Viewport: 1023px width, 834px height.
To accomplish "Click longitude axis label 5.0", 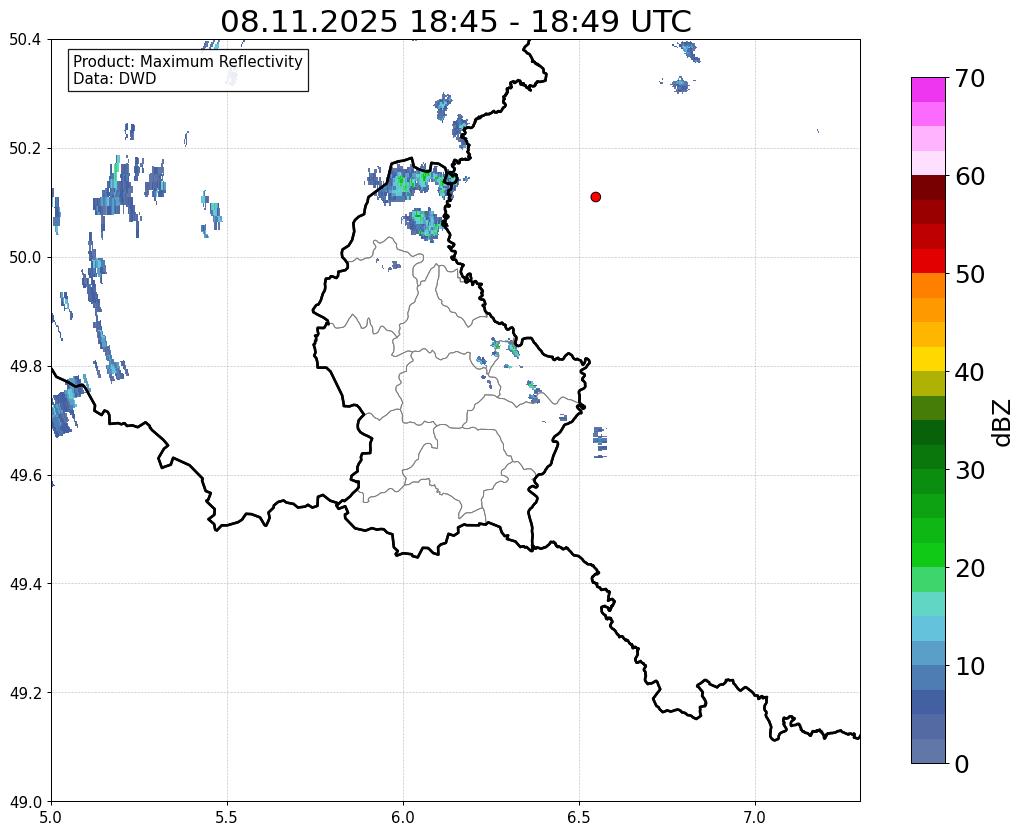I will tap(51, 817).
